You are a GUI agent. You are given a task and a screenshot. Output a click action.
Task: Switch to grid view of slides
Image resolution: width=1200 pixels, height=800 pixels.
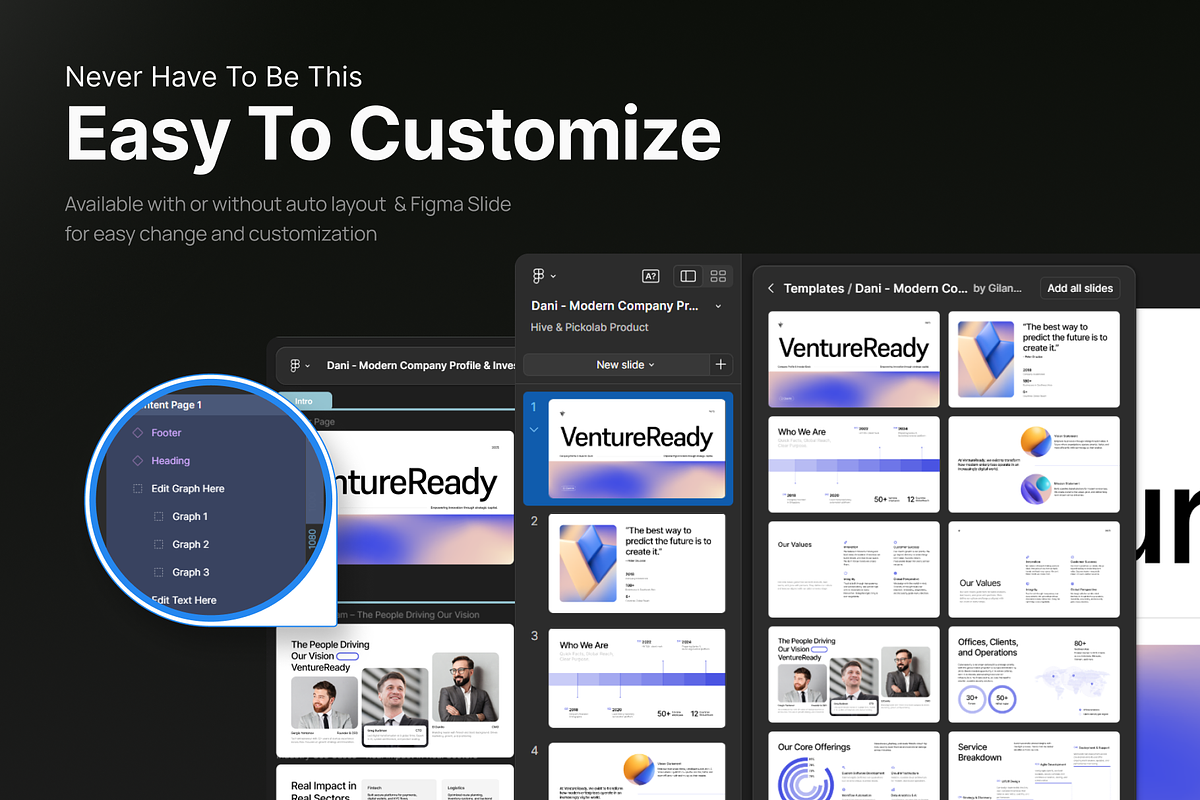pos(718,276)
